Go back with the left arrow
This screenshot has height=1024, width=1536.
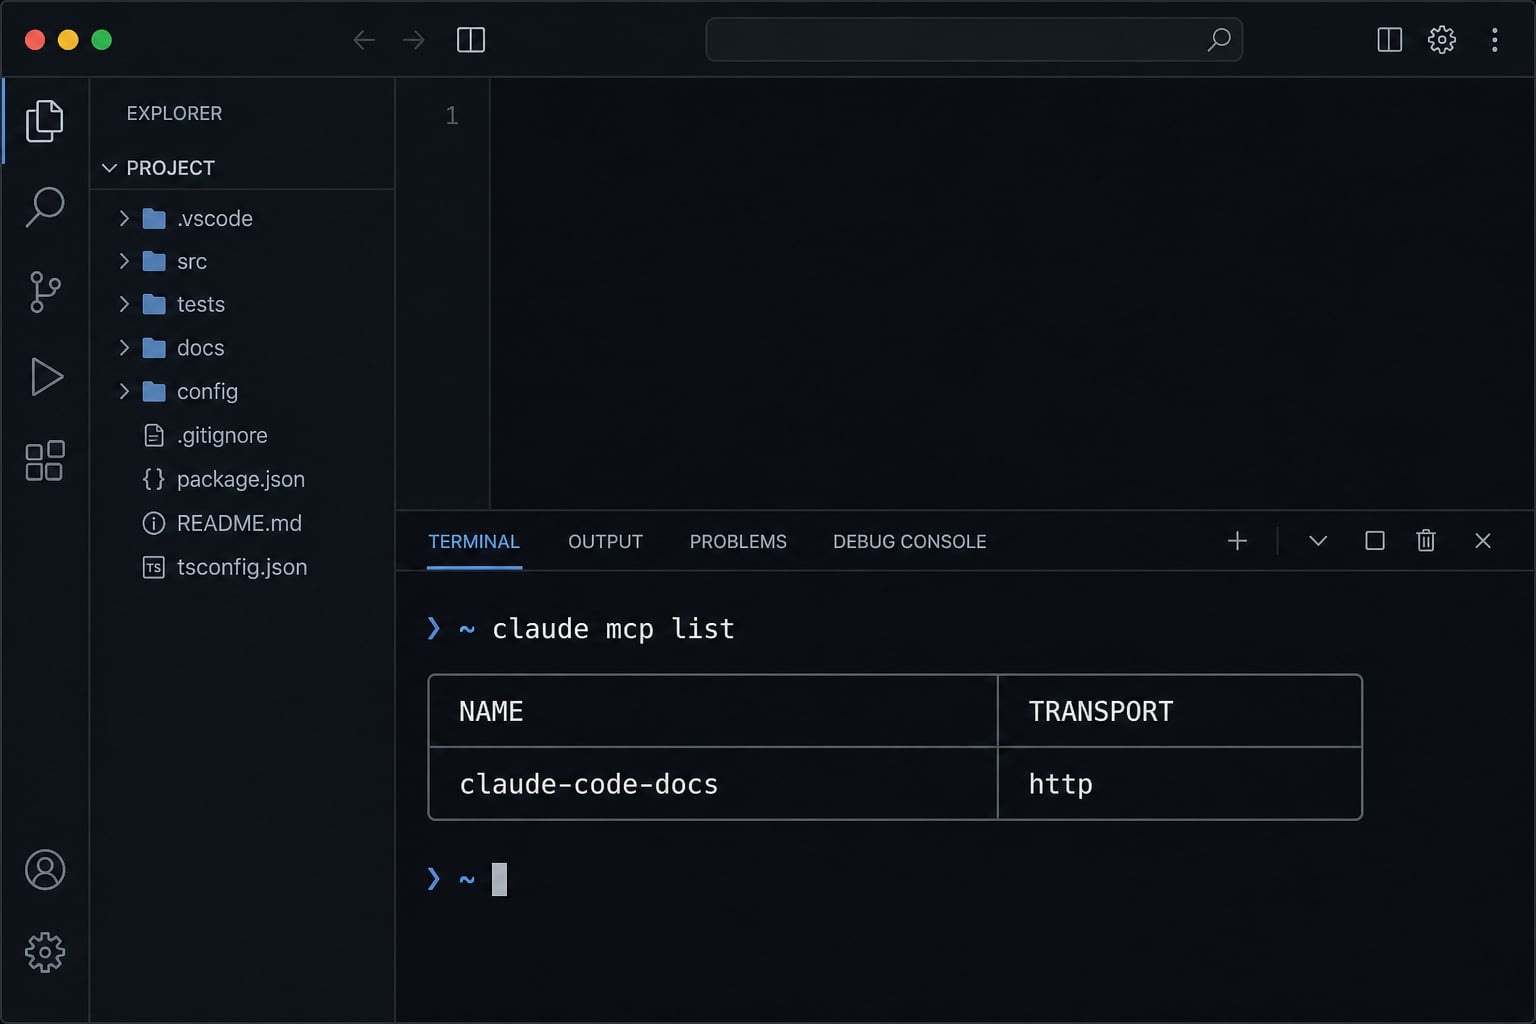(364, 40)
